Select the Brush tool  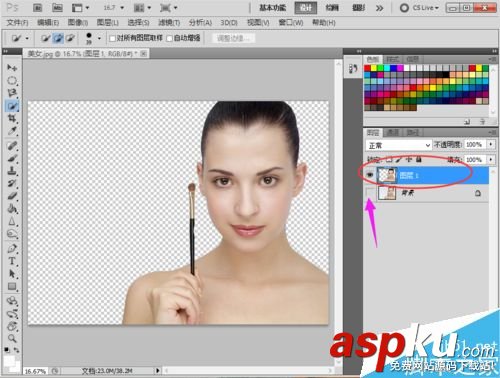(12, 158)
